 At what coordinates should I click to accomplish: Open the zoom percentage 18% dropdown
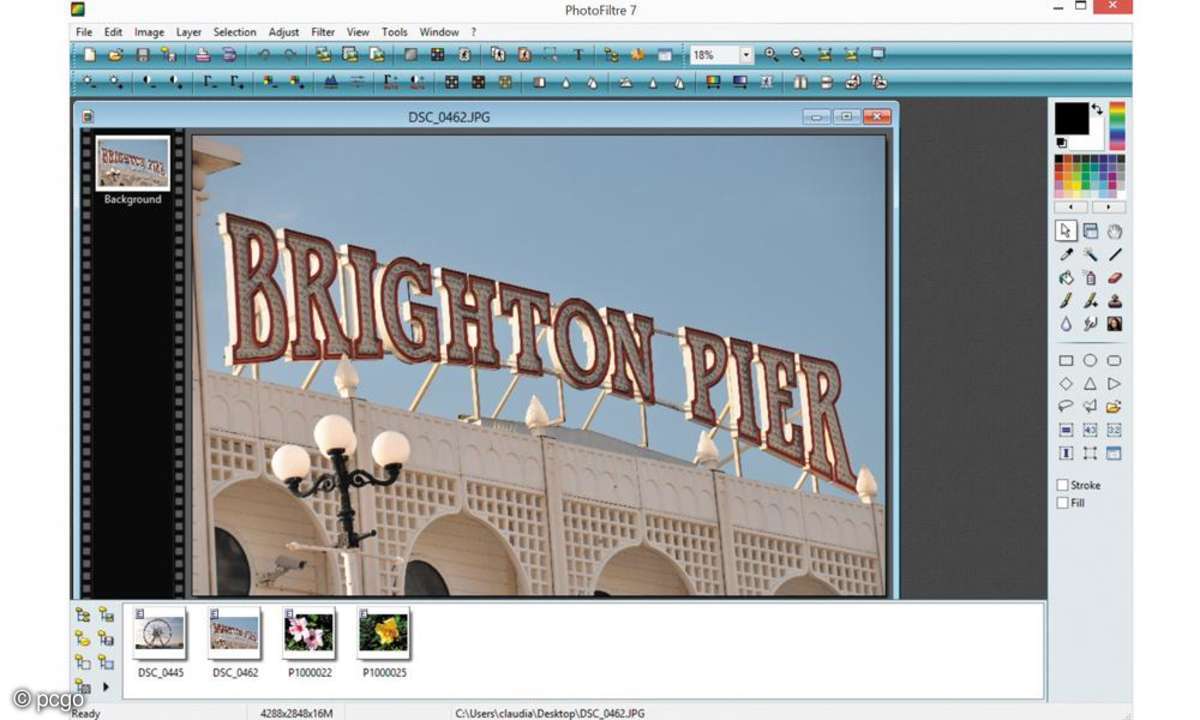(746, 55)
